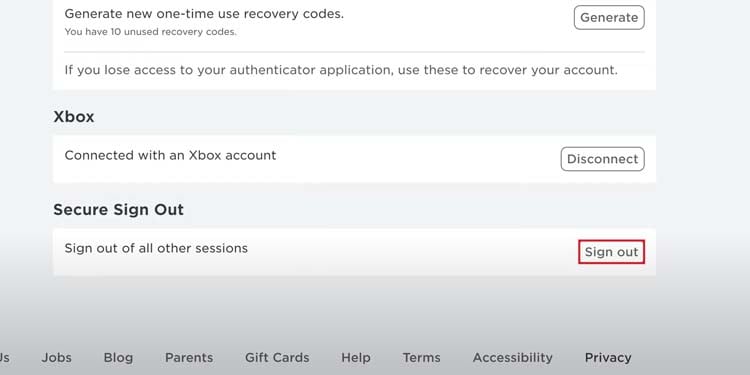
Task: Click the divider line under recovery codes
Action: tap(354, 52)
